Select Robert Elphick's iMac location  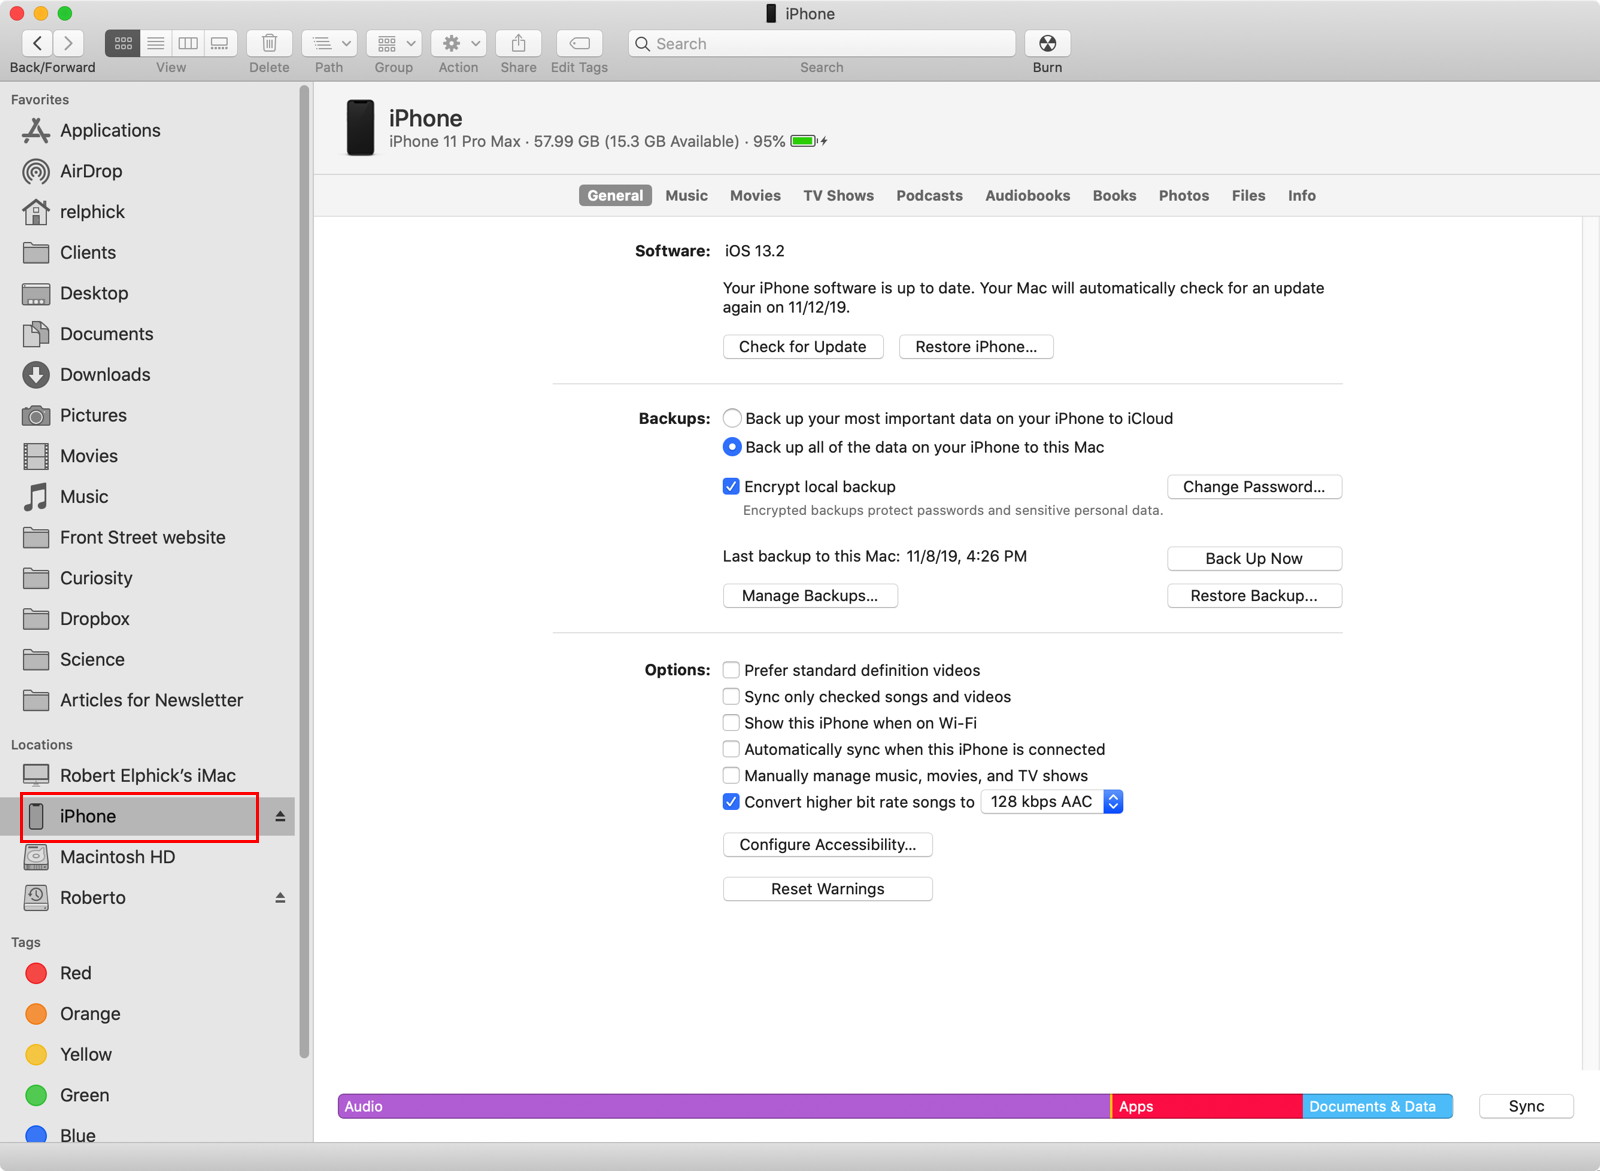pyautogui.click(x=148, y=775)
